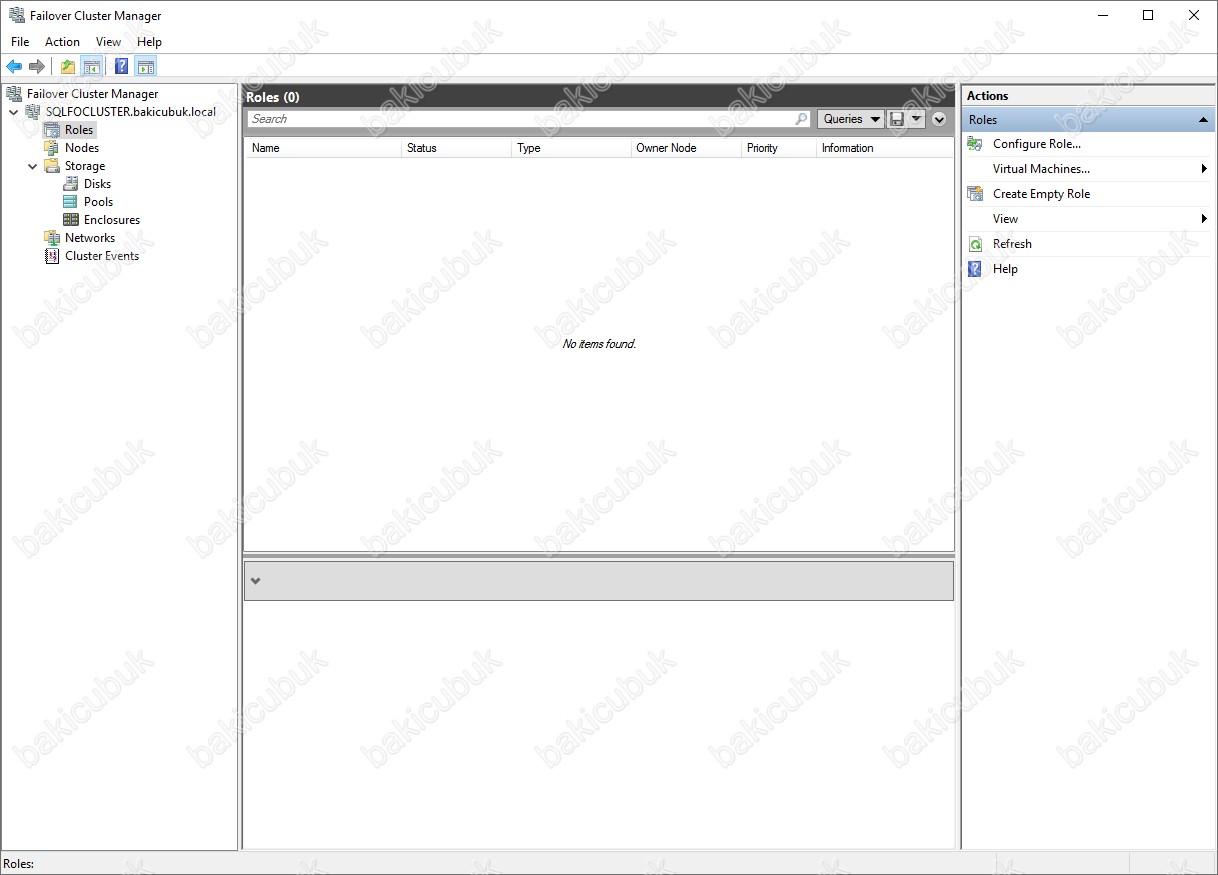Select Networks in the console tree

coord(90,238)
